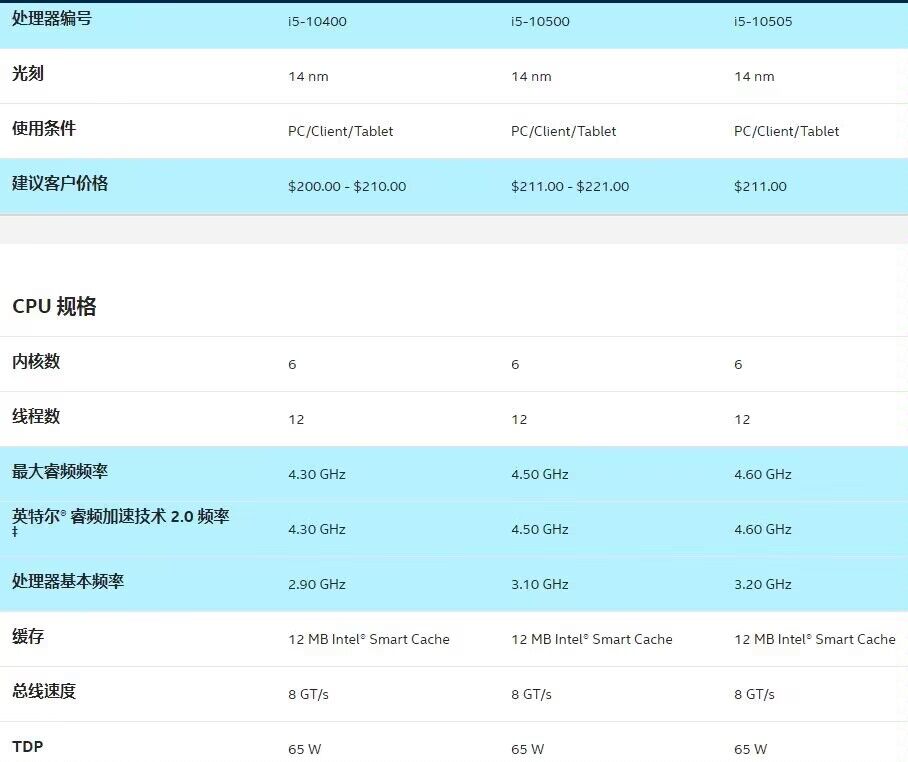The image size is (908, 762).
Task: Select the 处理器基本频率 row label
Action: [68, 581]
